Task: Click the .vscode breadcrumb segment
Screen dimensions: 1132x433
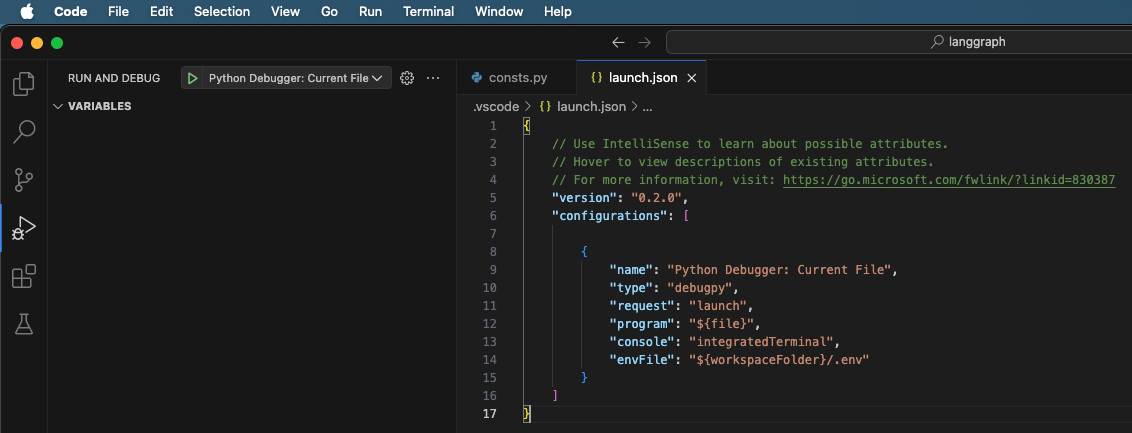Action: [496, 107]
